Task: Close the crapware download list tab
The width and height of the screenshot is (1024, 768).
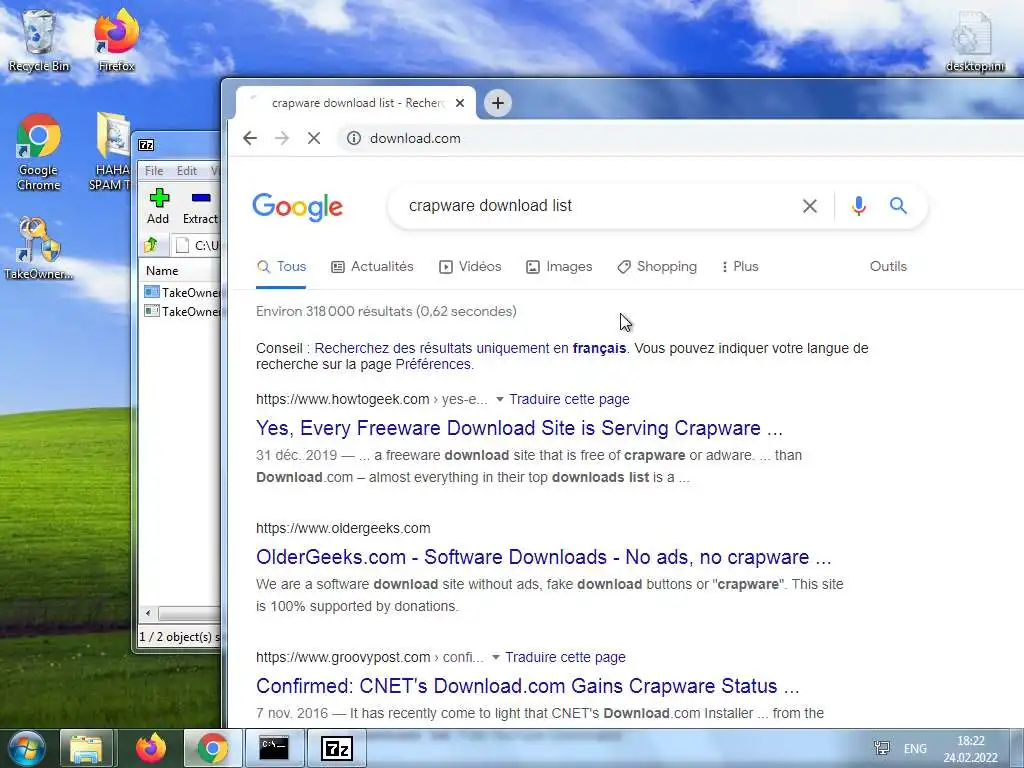Action: click(x=460, y=103)
